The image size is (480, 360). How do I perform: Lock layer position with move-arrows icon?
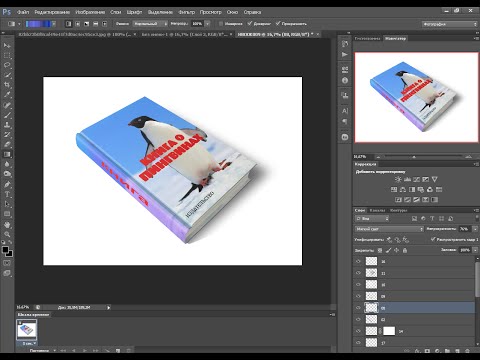[x=397, y=250]
